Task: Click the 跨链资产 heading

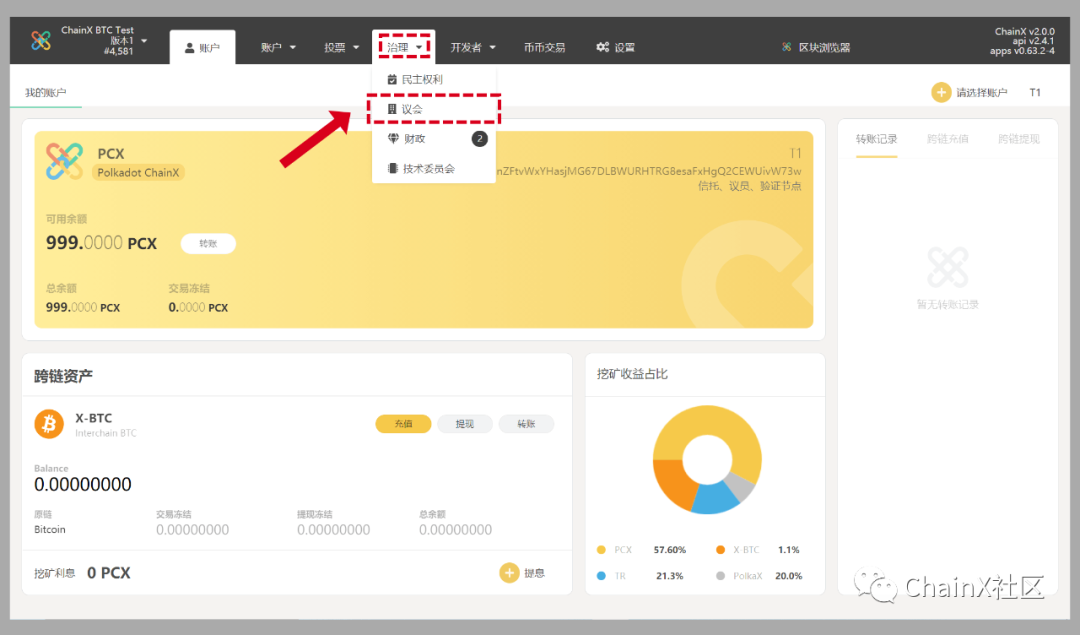Action: coord(63,376)
